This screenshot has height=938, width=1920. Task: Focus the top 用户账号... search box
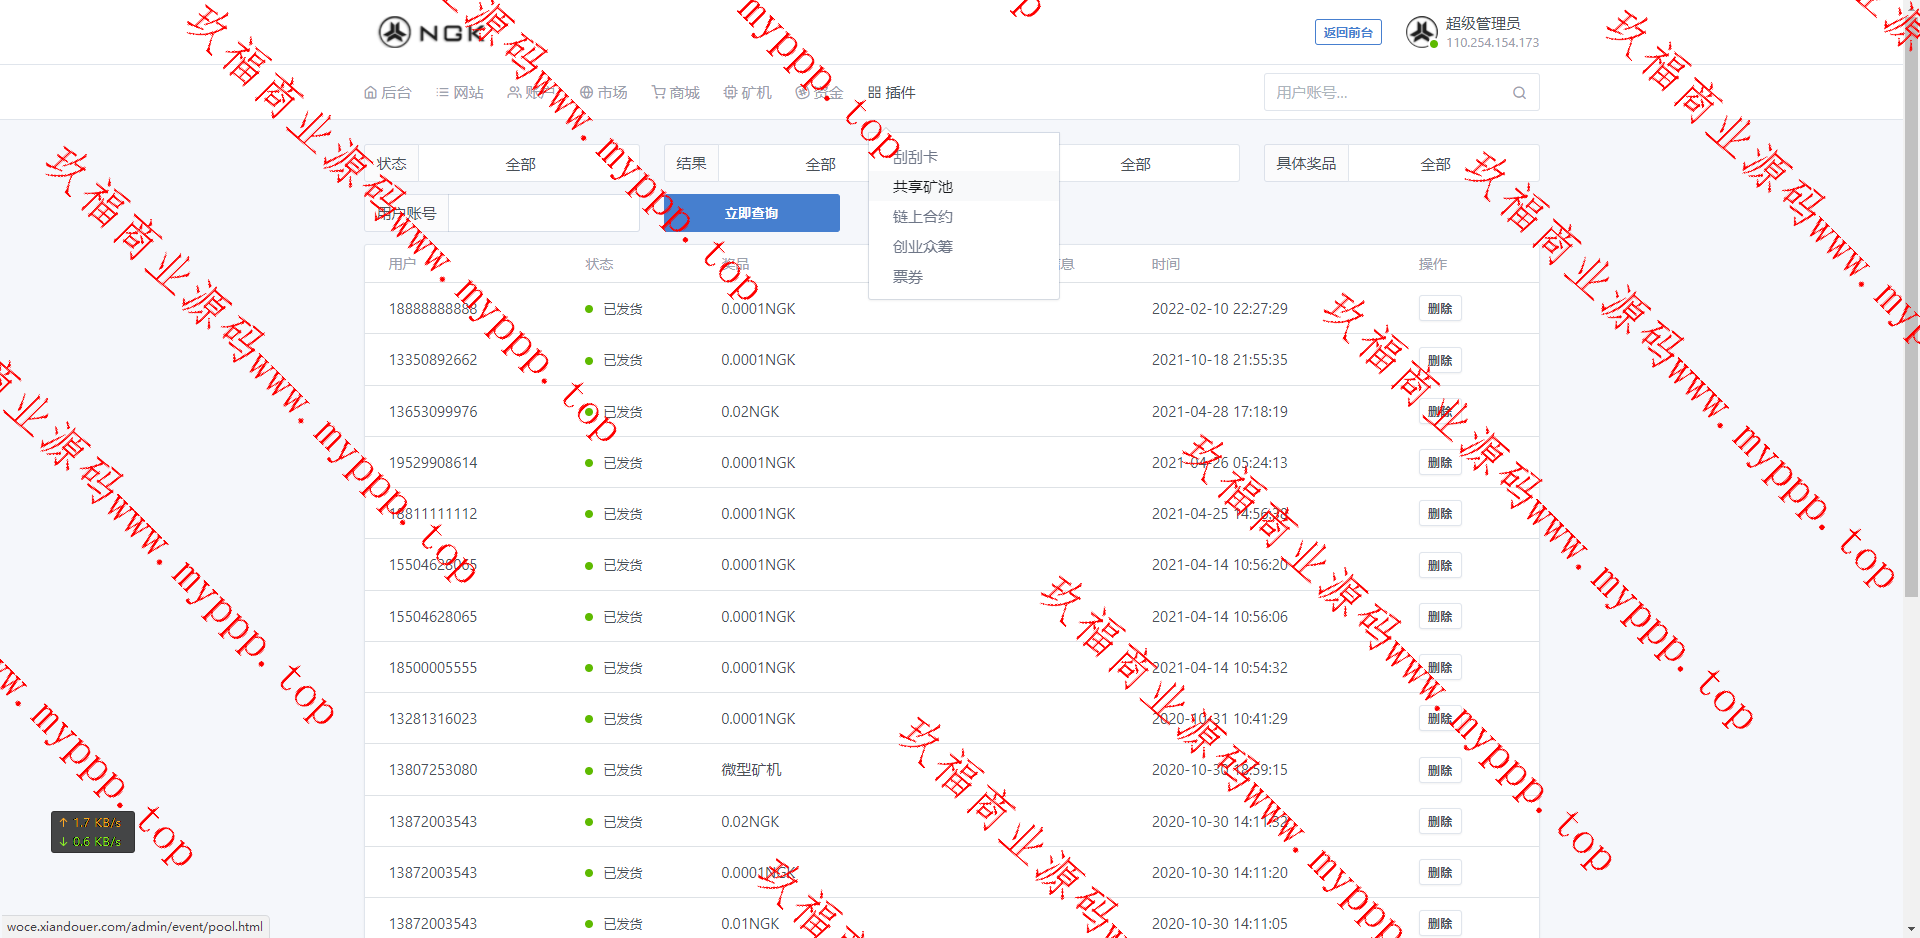click(x=1390, y=92)
